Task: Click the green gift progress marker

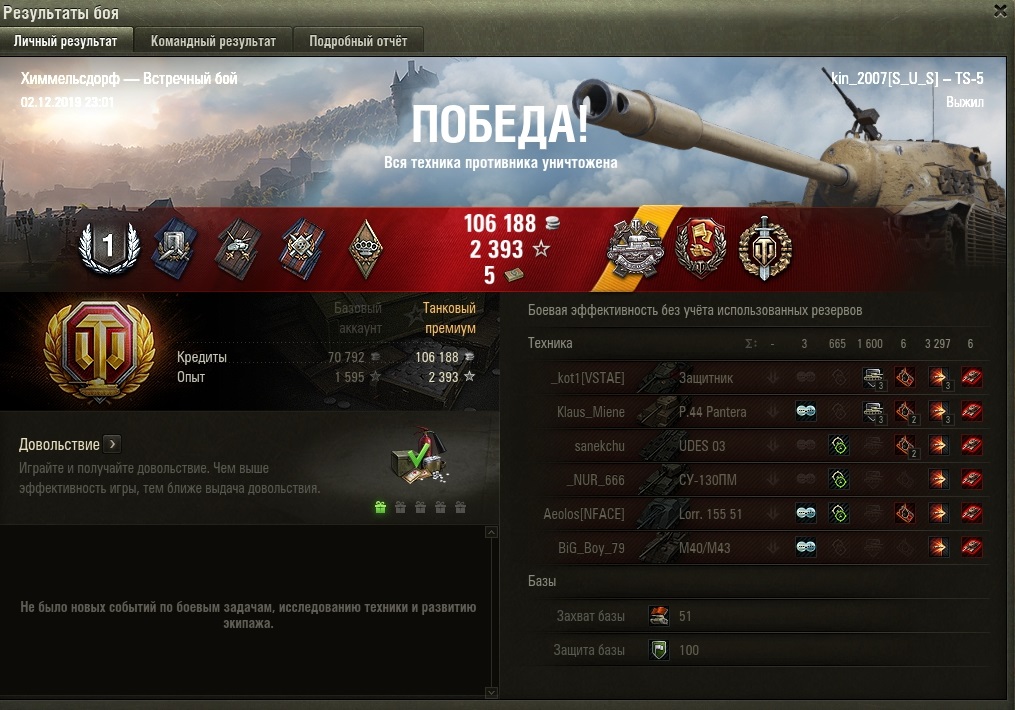Action: [380, 507]
